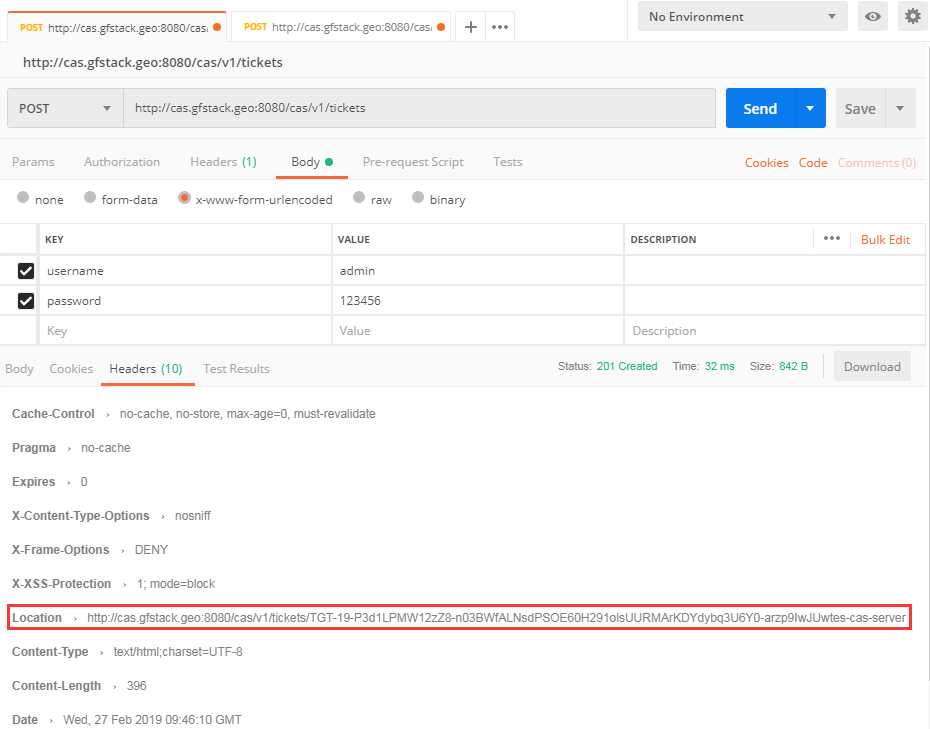The height and width of the screenshot is (729, 930).
Task: Open the Send button dropdown arrow
Action: pyautogui.click(x=810, y=109)
